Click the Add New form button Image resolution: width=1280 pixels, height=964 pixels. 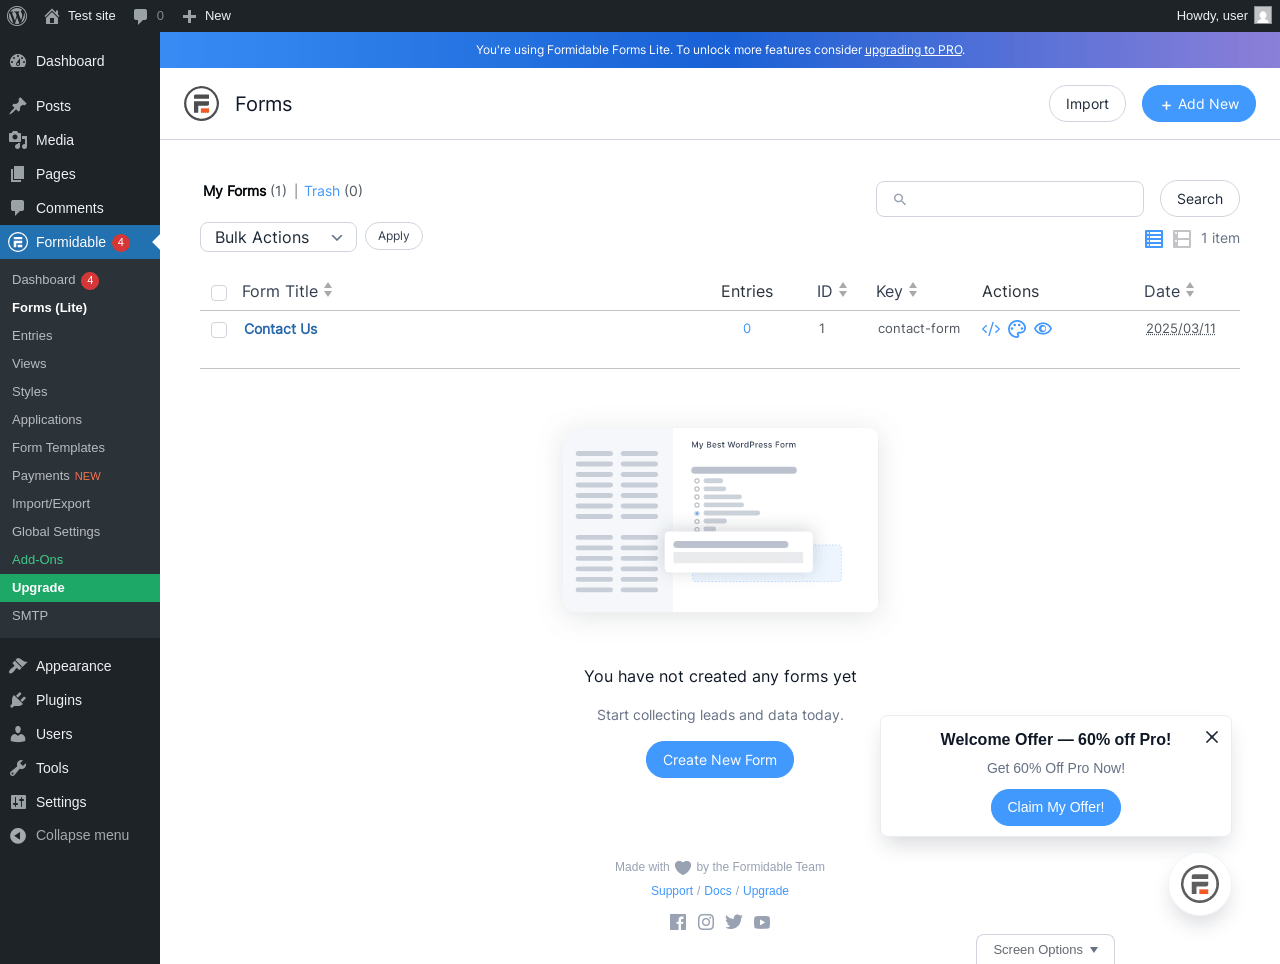(1199, 104)
